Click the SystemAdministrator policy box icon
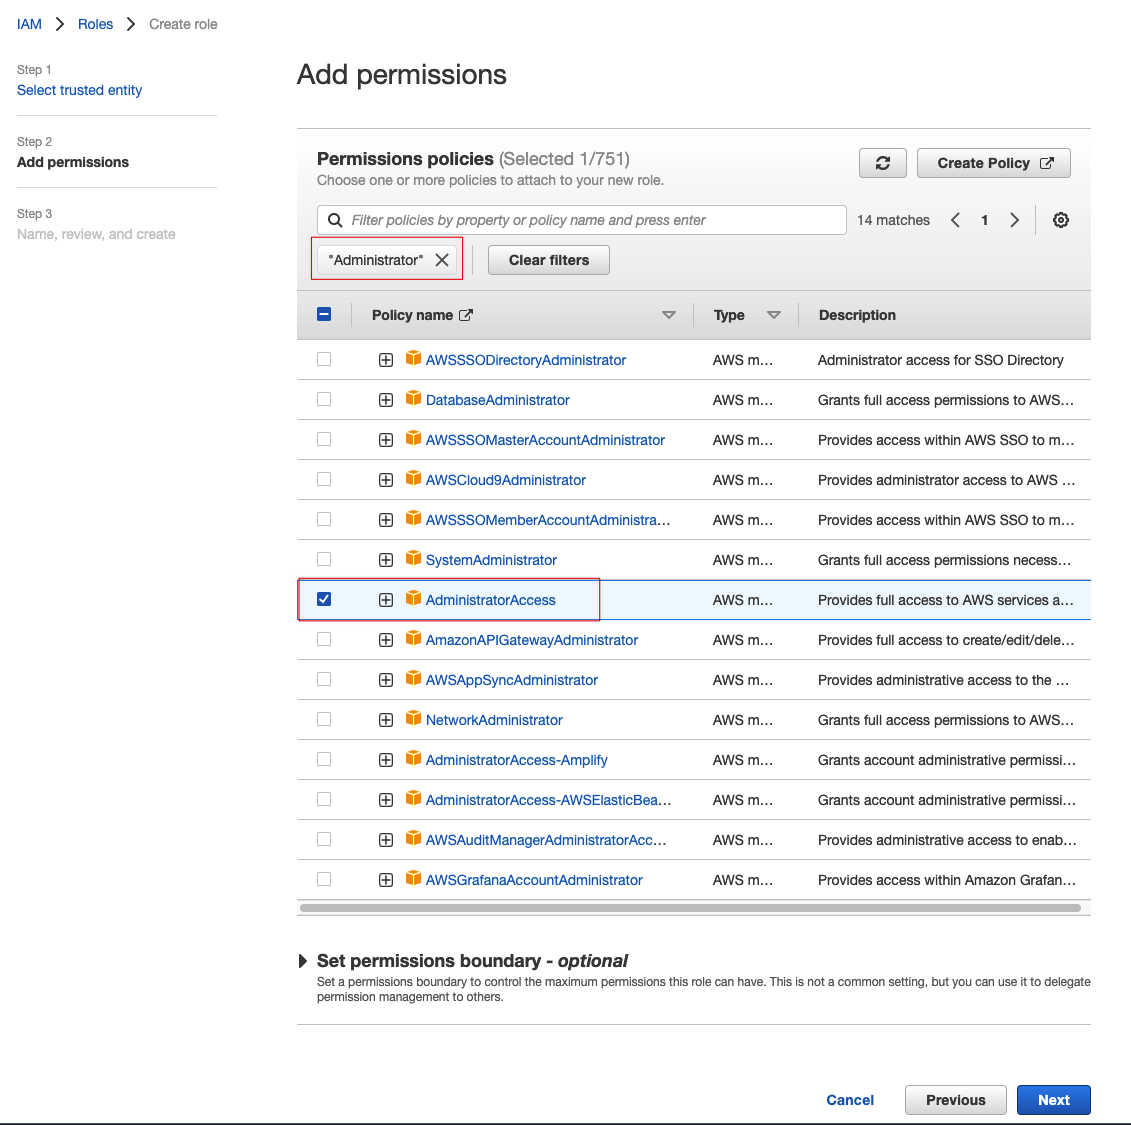This screenshot has height=1125, width=1131. tap(413, 558)
